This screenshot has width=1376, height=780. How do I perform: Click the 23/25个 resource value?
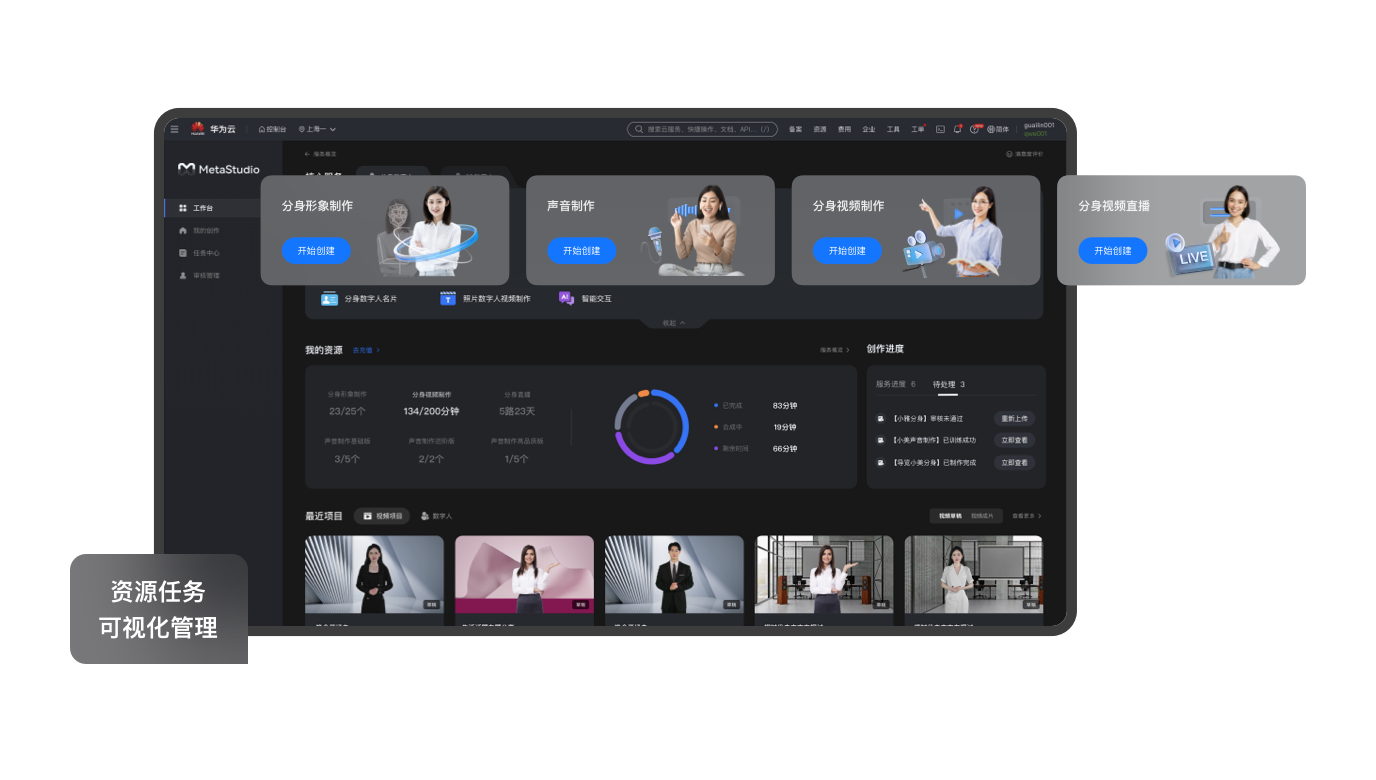coord(347,411)
